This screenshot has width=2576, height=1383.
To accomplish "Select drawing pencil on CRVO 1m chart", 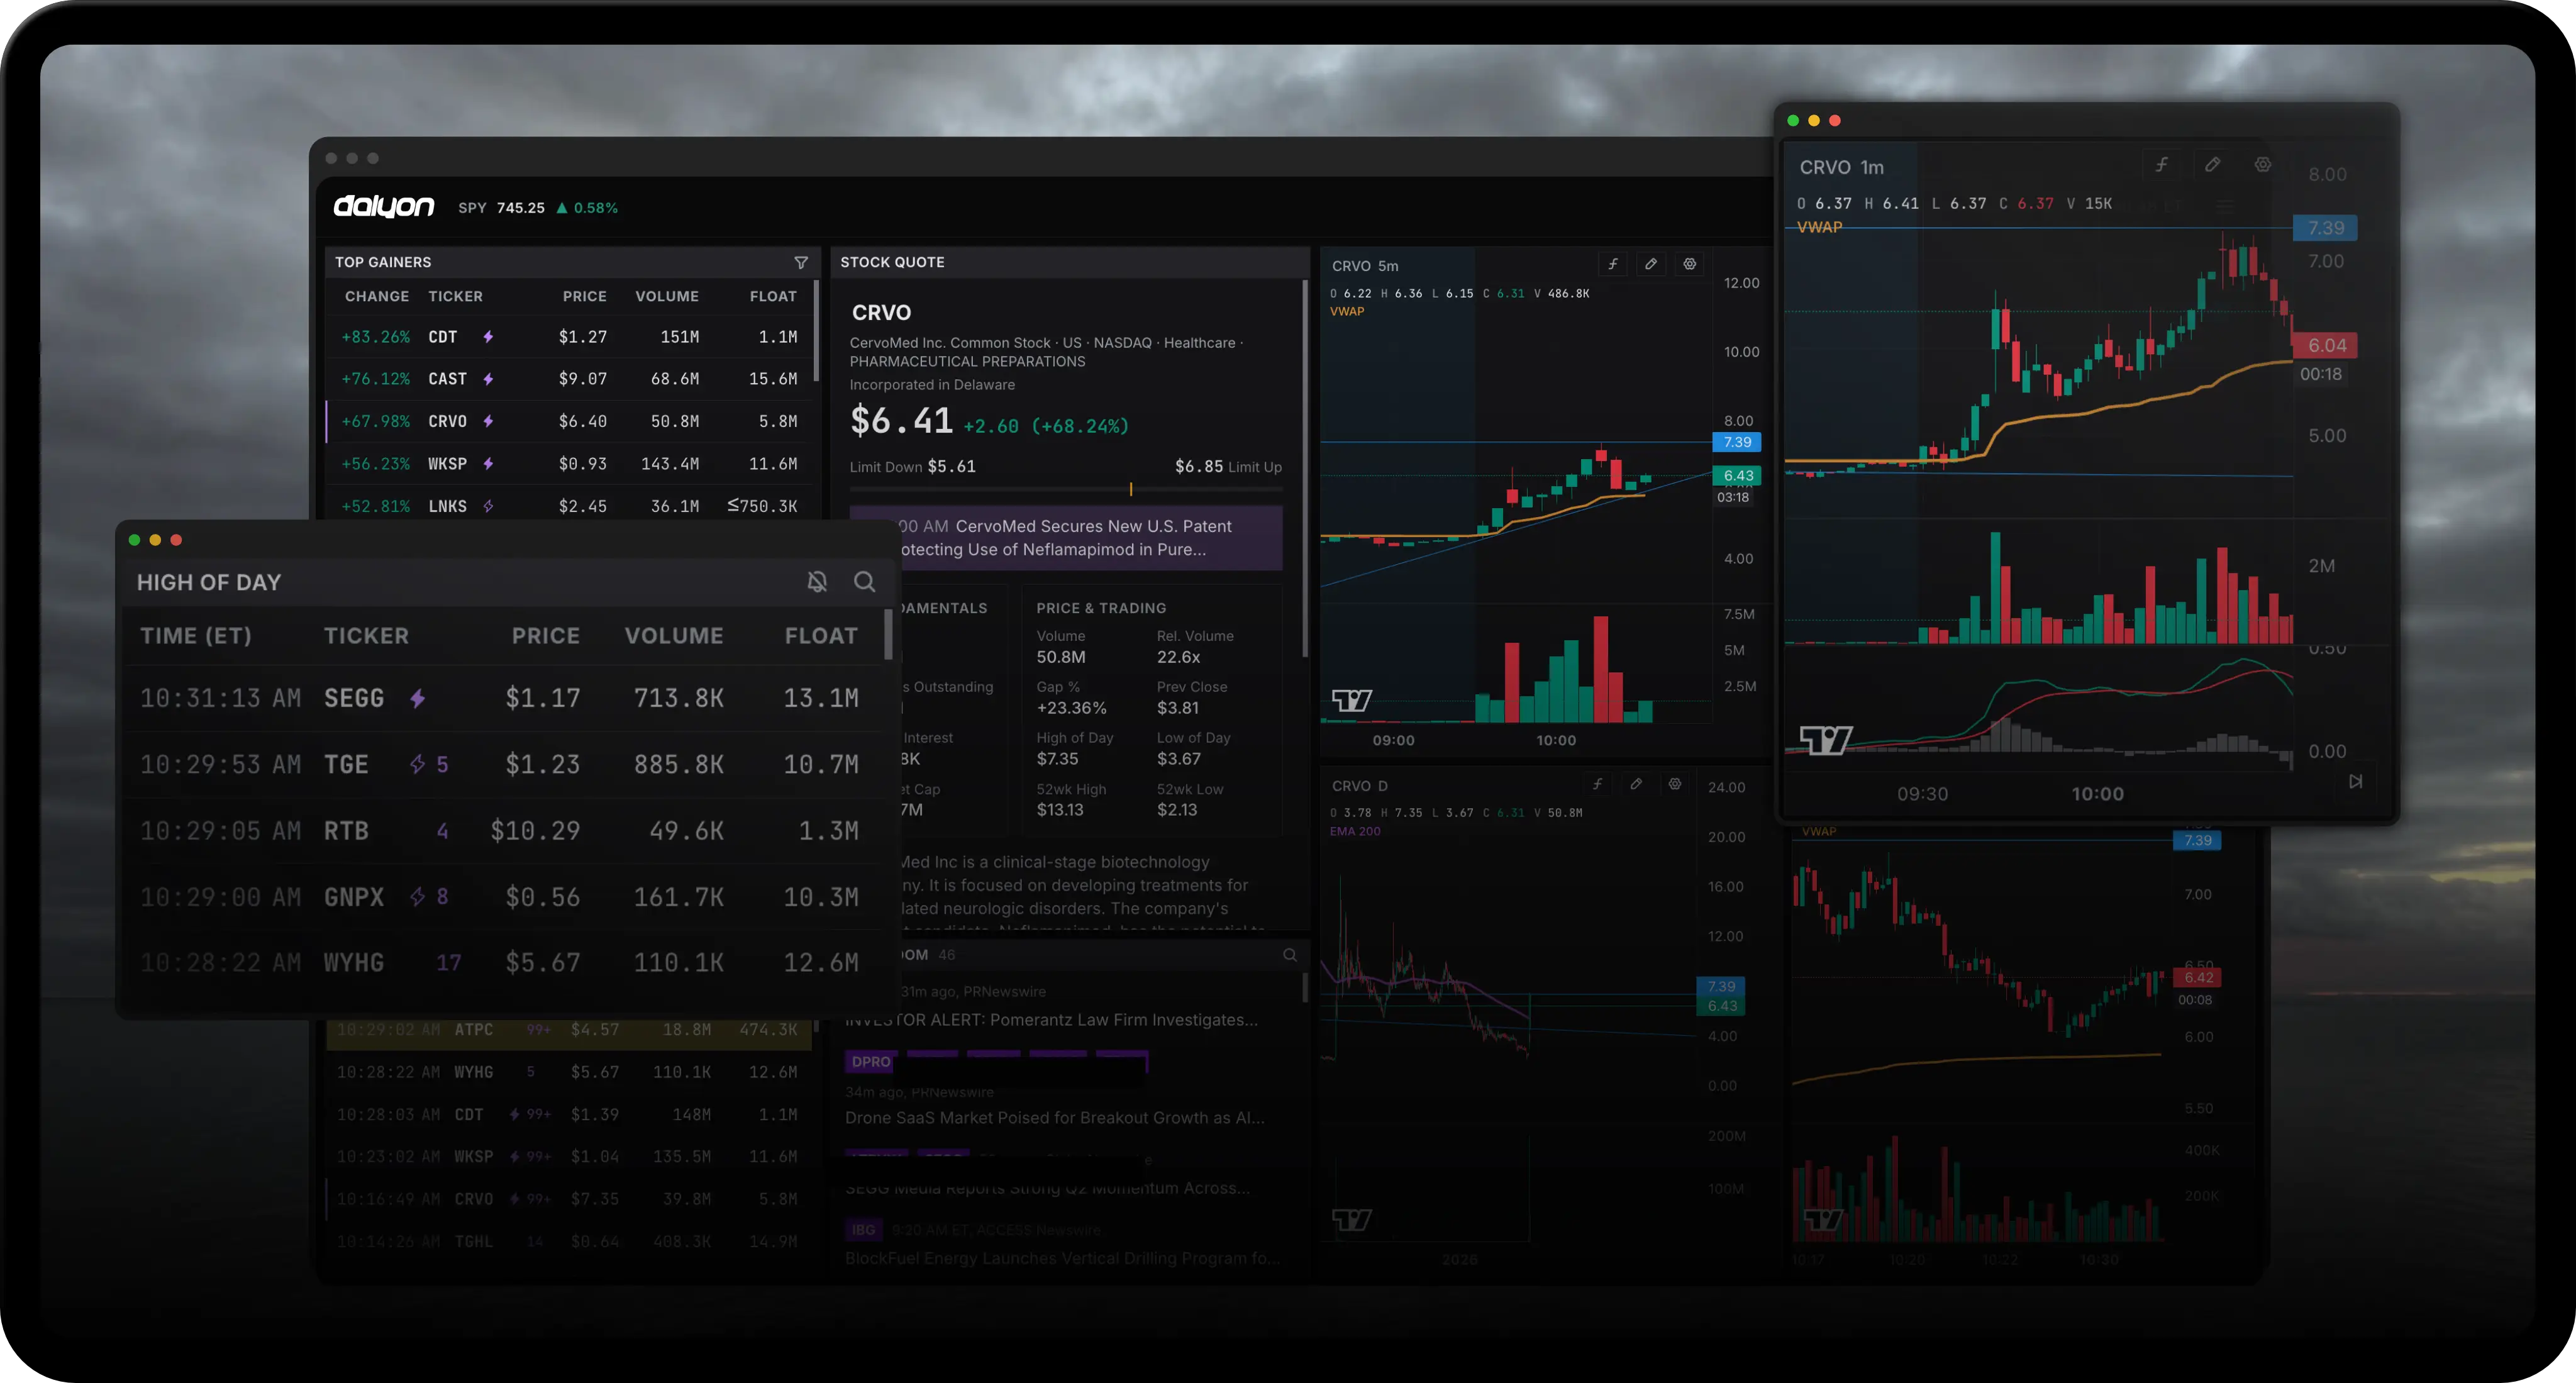I will click(x=2212, y=164).
